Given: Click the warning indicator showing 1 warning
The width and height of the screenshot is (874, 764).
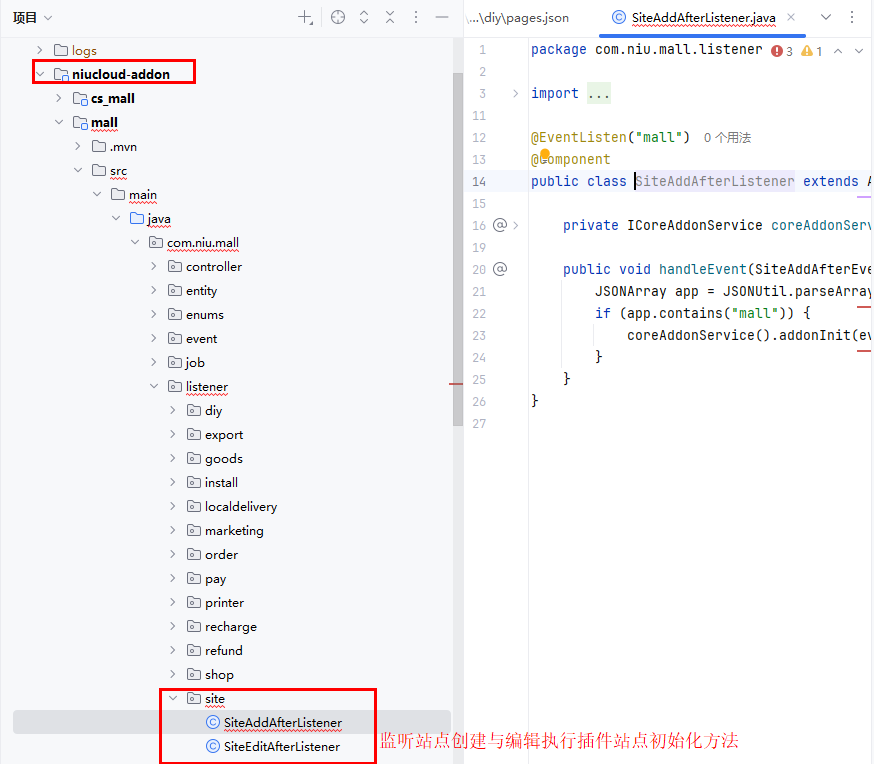Looking at the screenshot, I should (812, 50).
